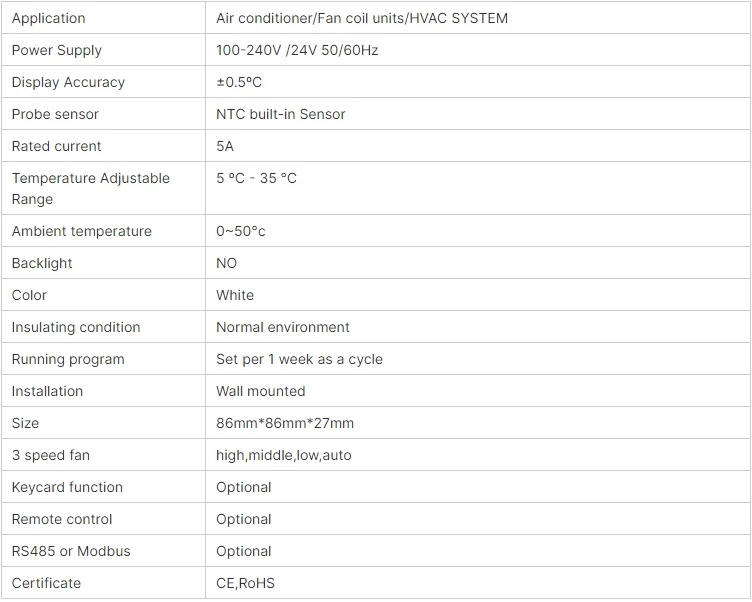The image size is (752, 602).
Task: Click the "Backlight" row label
Action: point(42,263)
